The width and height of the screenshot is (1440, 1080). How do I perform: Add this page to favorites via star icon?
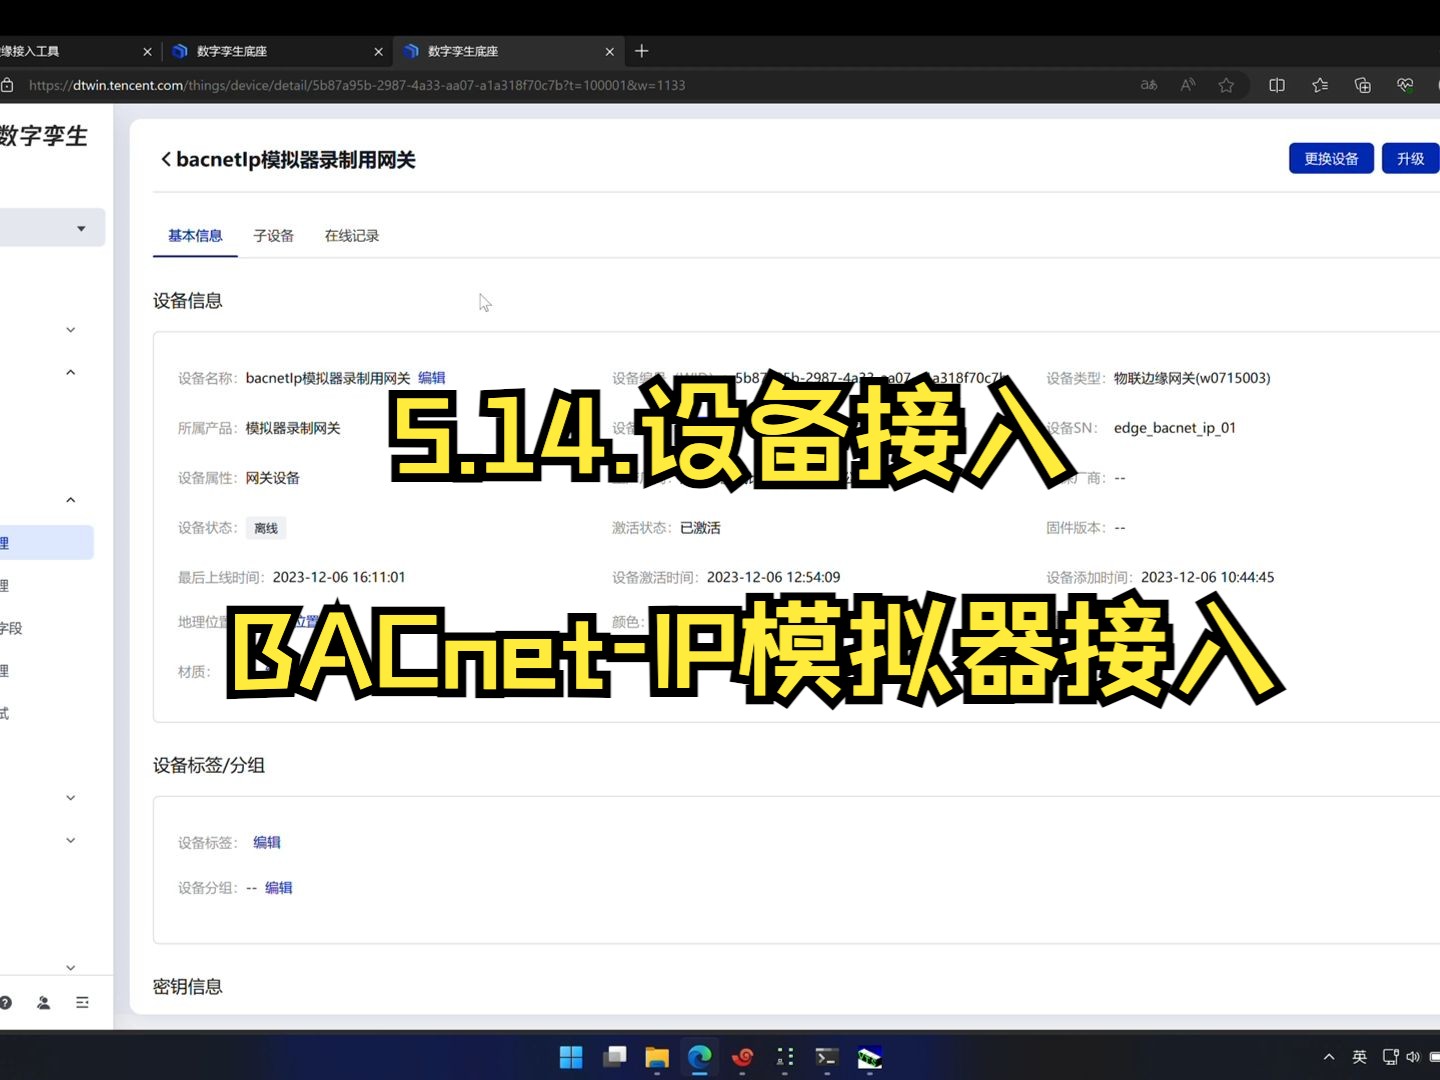pos(1226,85)
